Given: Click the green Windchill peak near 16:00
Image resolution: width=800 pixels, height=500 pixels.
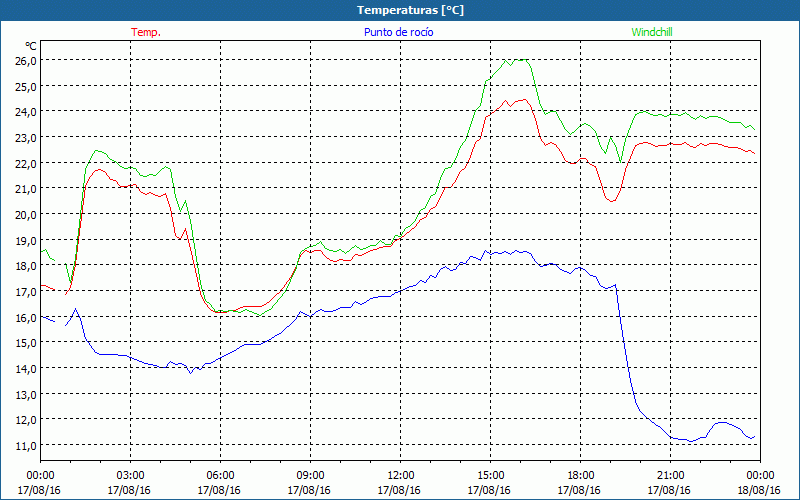Looking at the screenshot, I should point(520,60).
